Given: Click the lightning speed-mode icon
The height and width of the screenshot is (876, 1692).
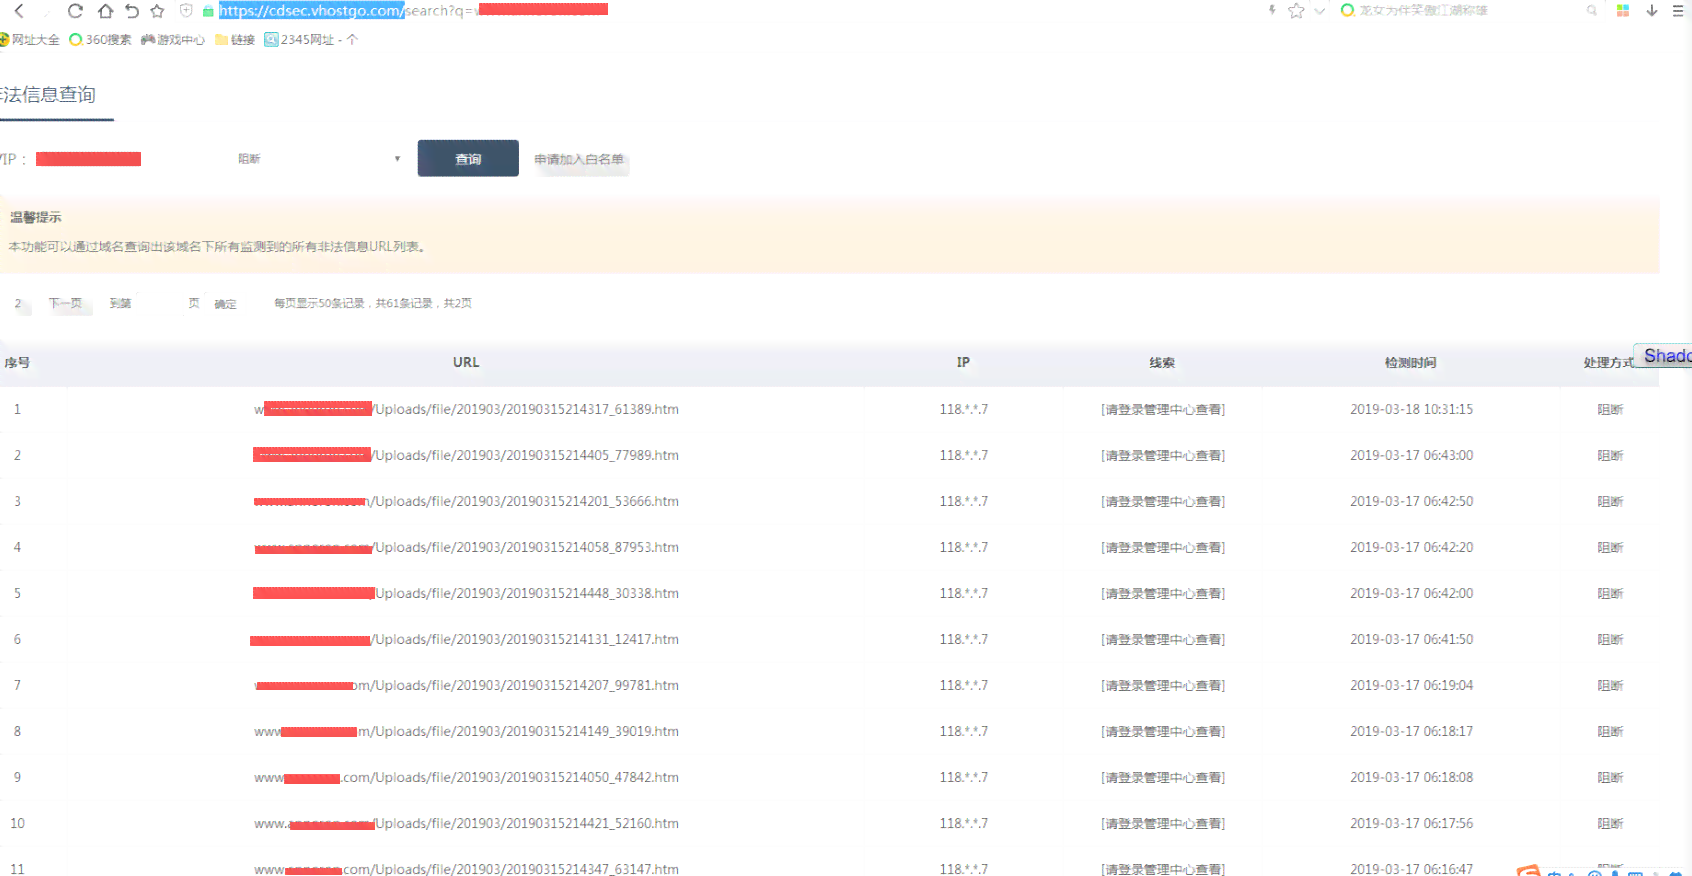Looking at the screenshot, I should 1272,10.
